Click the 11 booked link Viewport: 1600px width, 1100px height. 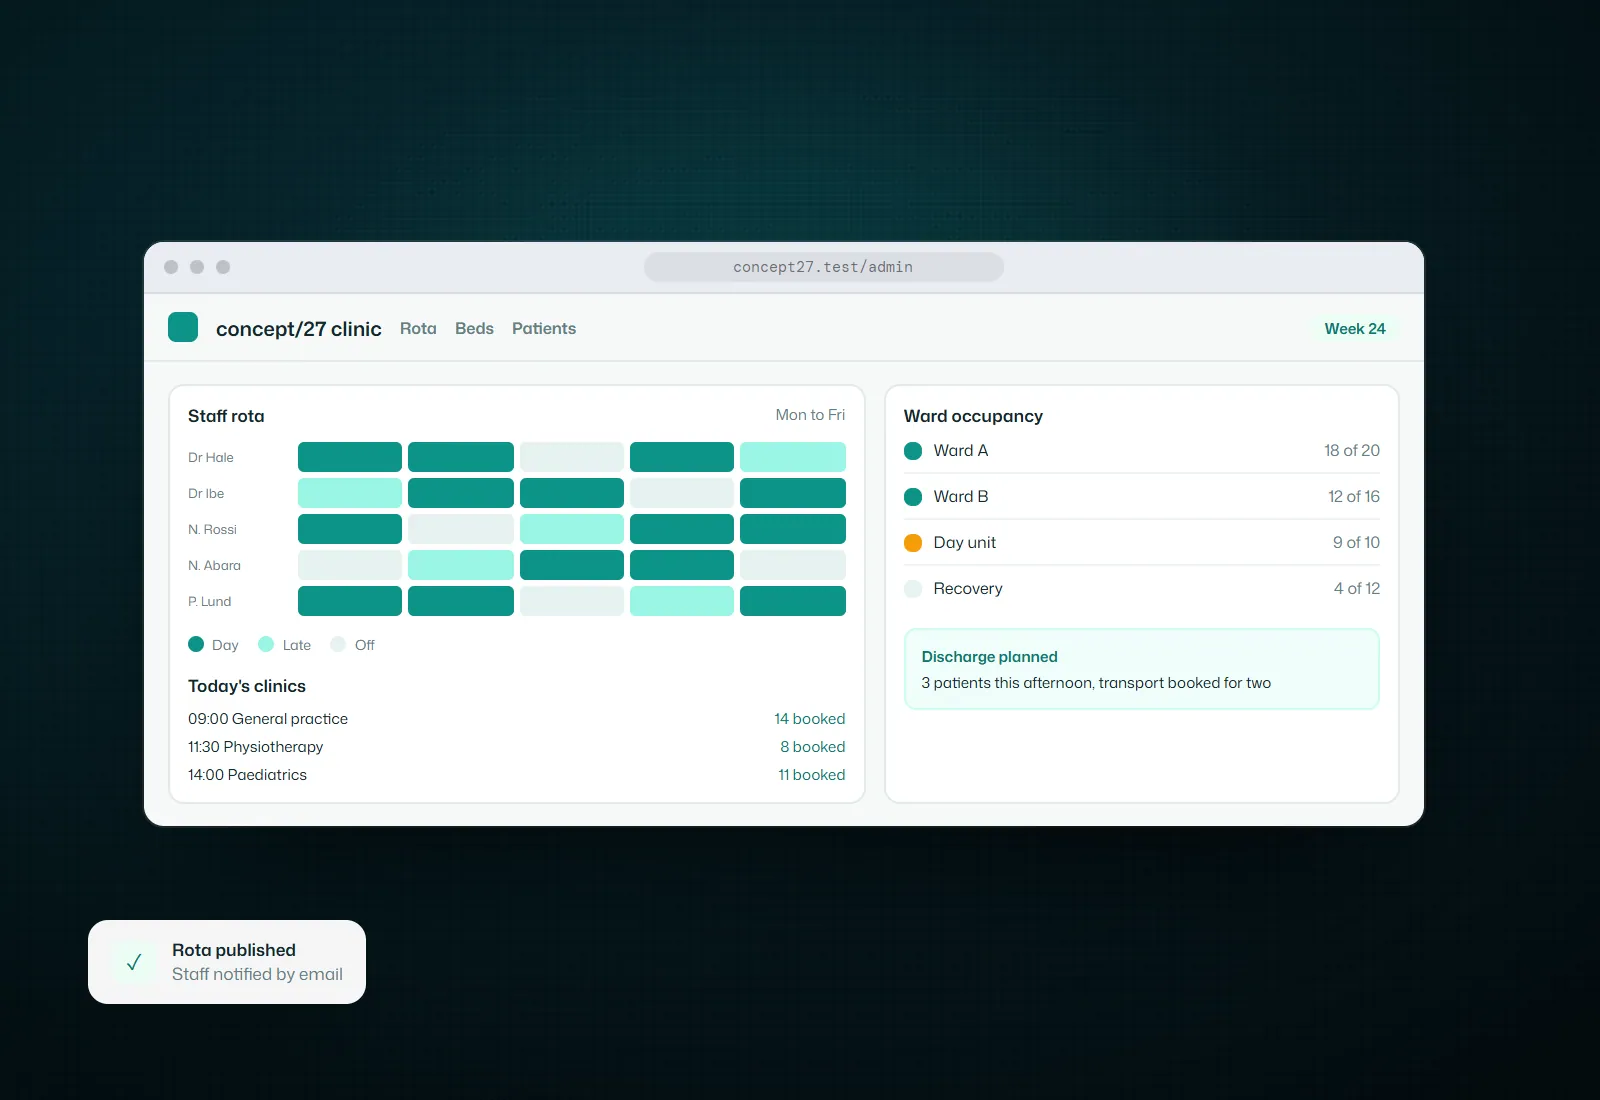[x=812, y=775]
